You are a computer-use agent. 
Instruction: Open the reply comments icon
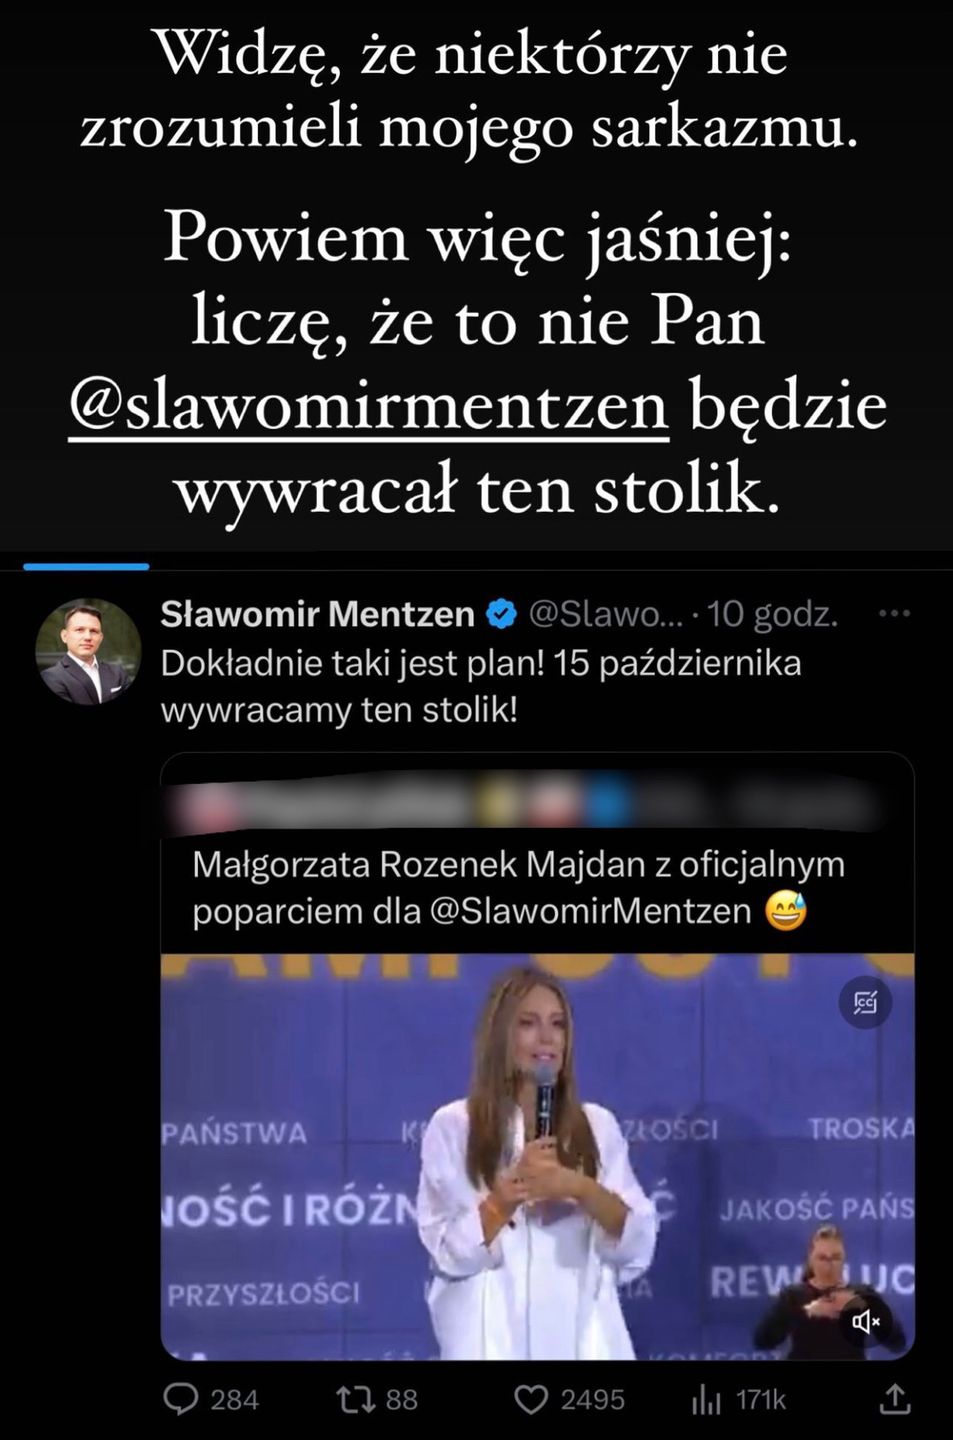point(181,1400)
